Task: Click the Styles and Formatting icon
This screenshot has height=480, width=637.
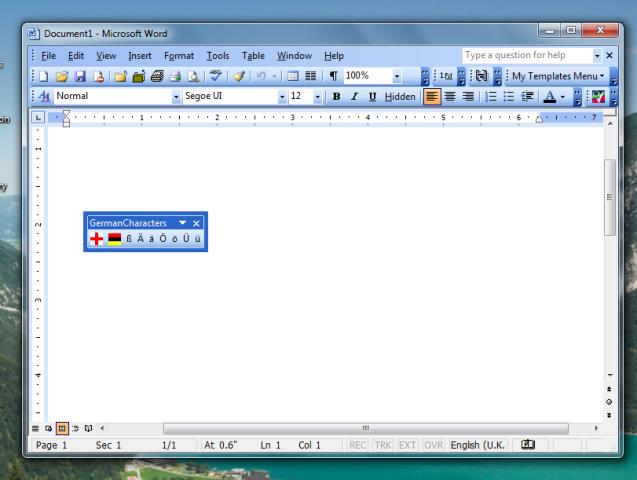Action: (x=44, y=96)
